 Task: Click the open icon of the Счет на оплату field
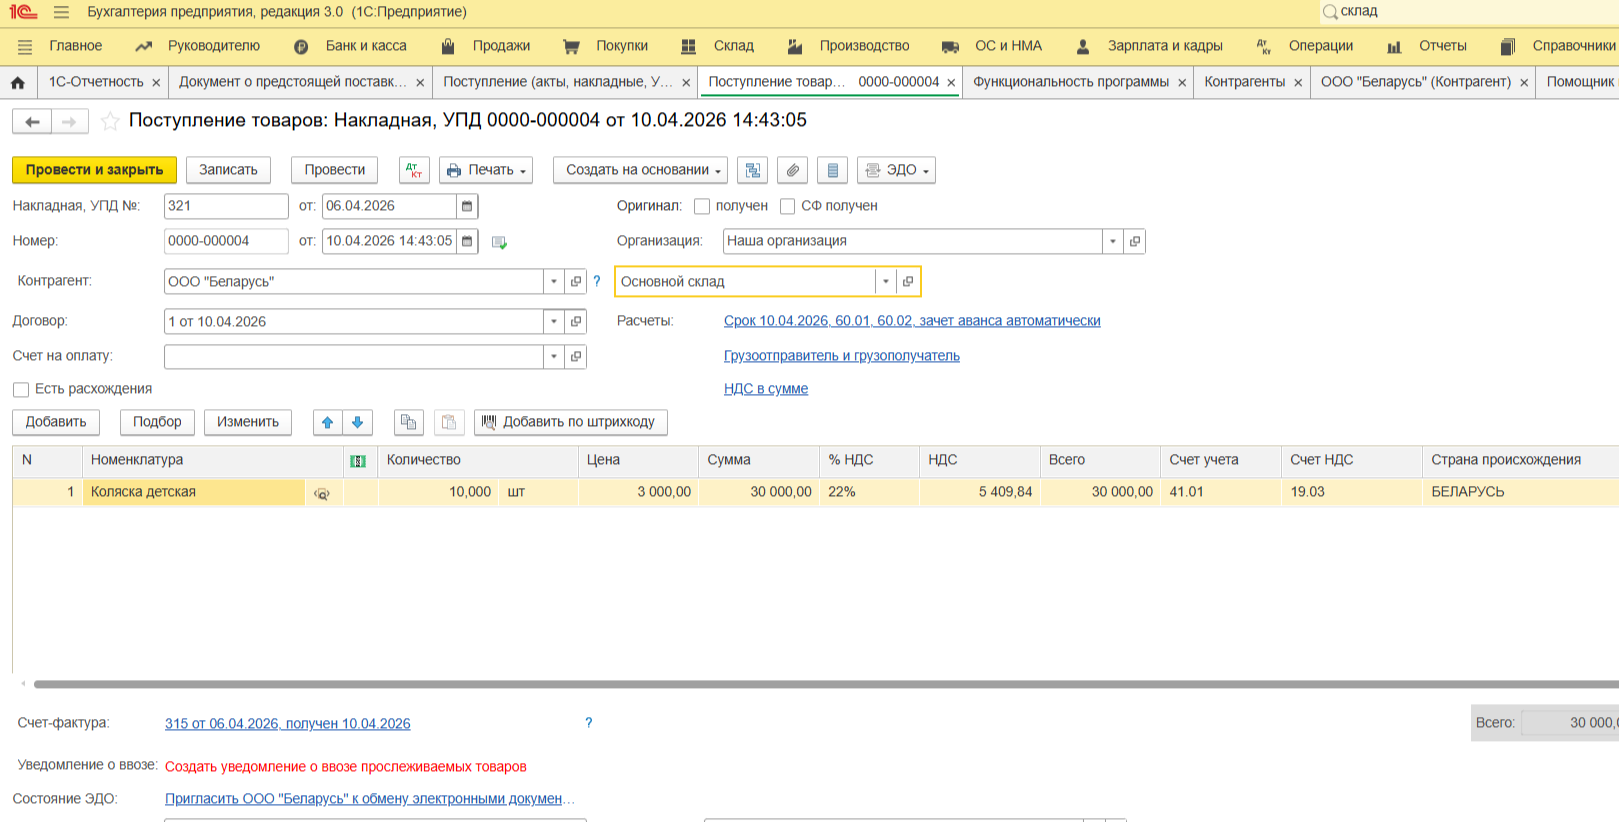pos(575,356)
